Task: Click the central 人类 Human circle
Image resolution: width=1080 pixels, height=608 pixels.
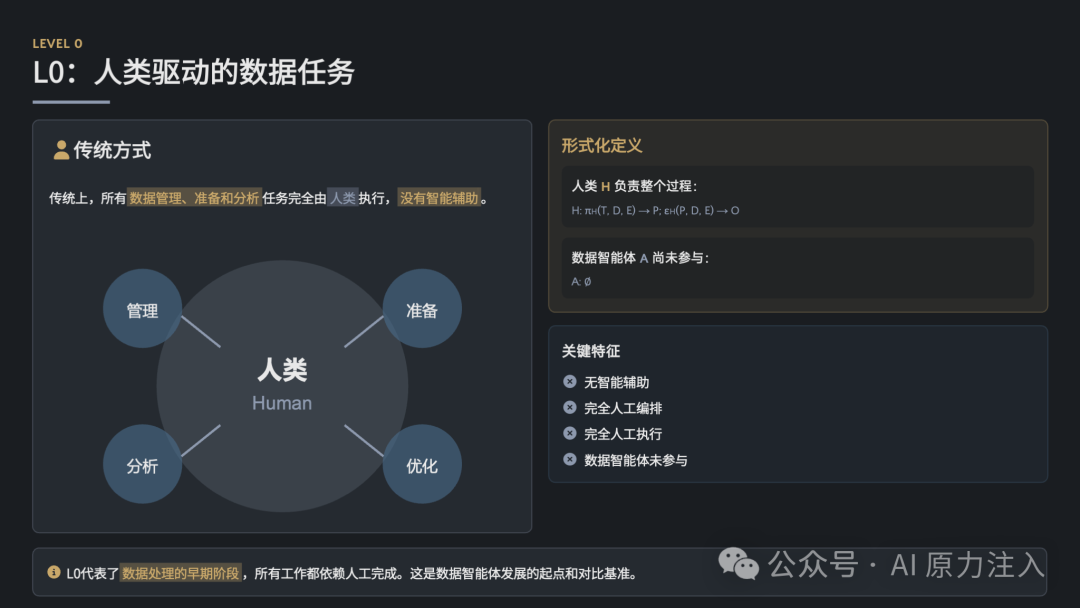Action: click(282, 386)
